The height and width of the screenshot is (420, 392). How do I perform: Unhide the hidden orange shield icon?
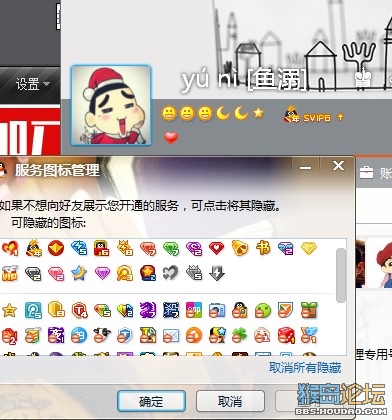(286, 310)
